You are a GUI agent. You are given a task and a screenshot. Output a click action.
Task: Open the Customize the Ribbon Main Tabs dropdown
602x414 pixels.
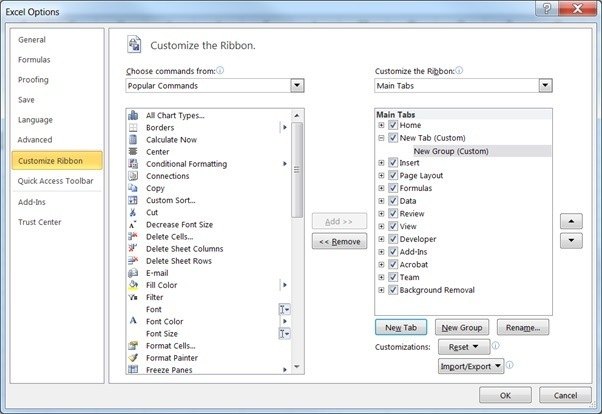tap(545, 86)
